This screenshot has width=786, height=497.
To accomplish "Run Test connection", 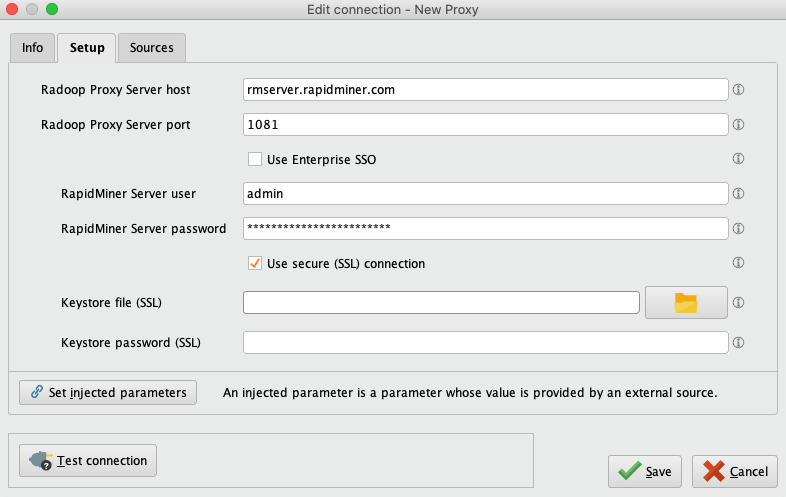I will click(x=88, y=461).
